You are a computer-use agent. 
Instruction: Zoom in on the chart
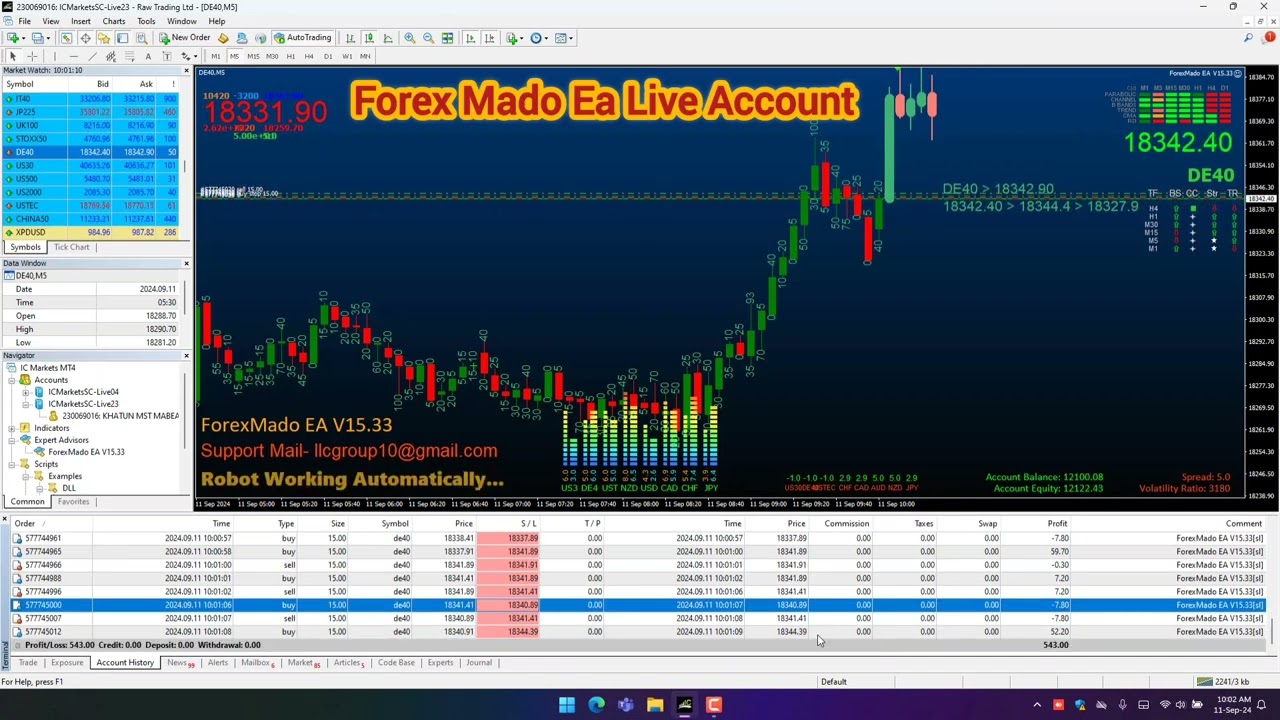tap(409, 38)
